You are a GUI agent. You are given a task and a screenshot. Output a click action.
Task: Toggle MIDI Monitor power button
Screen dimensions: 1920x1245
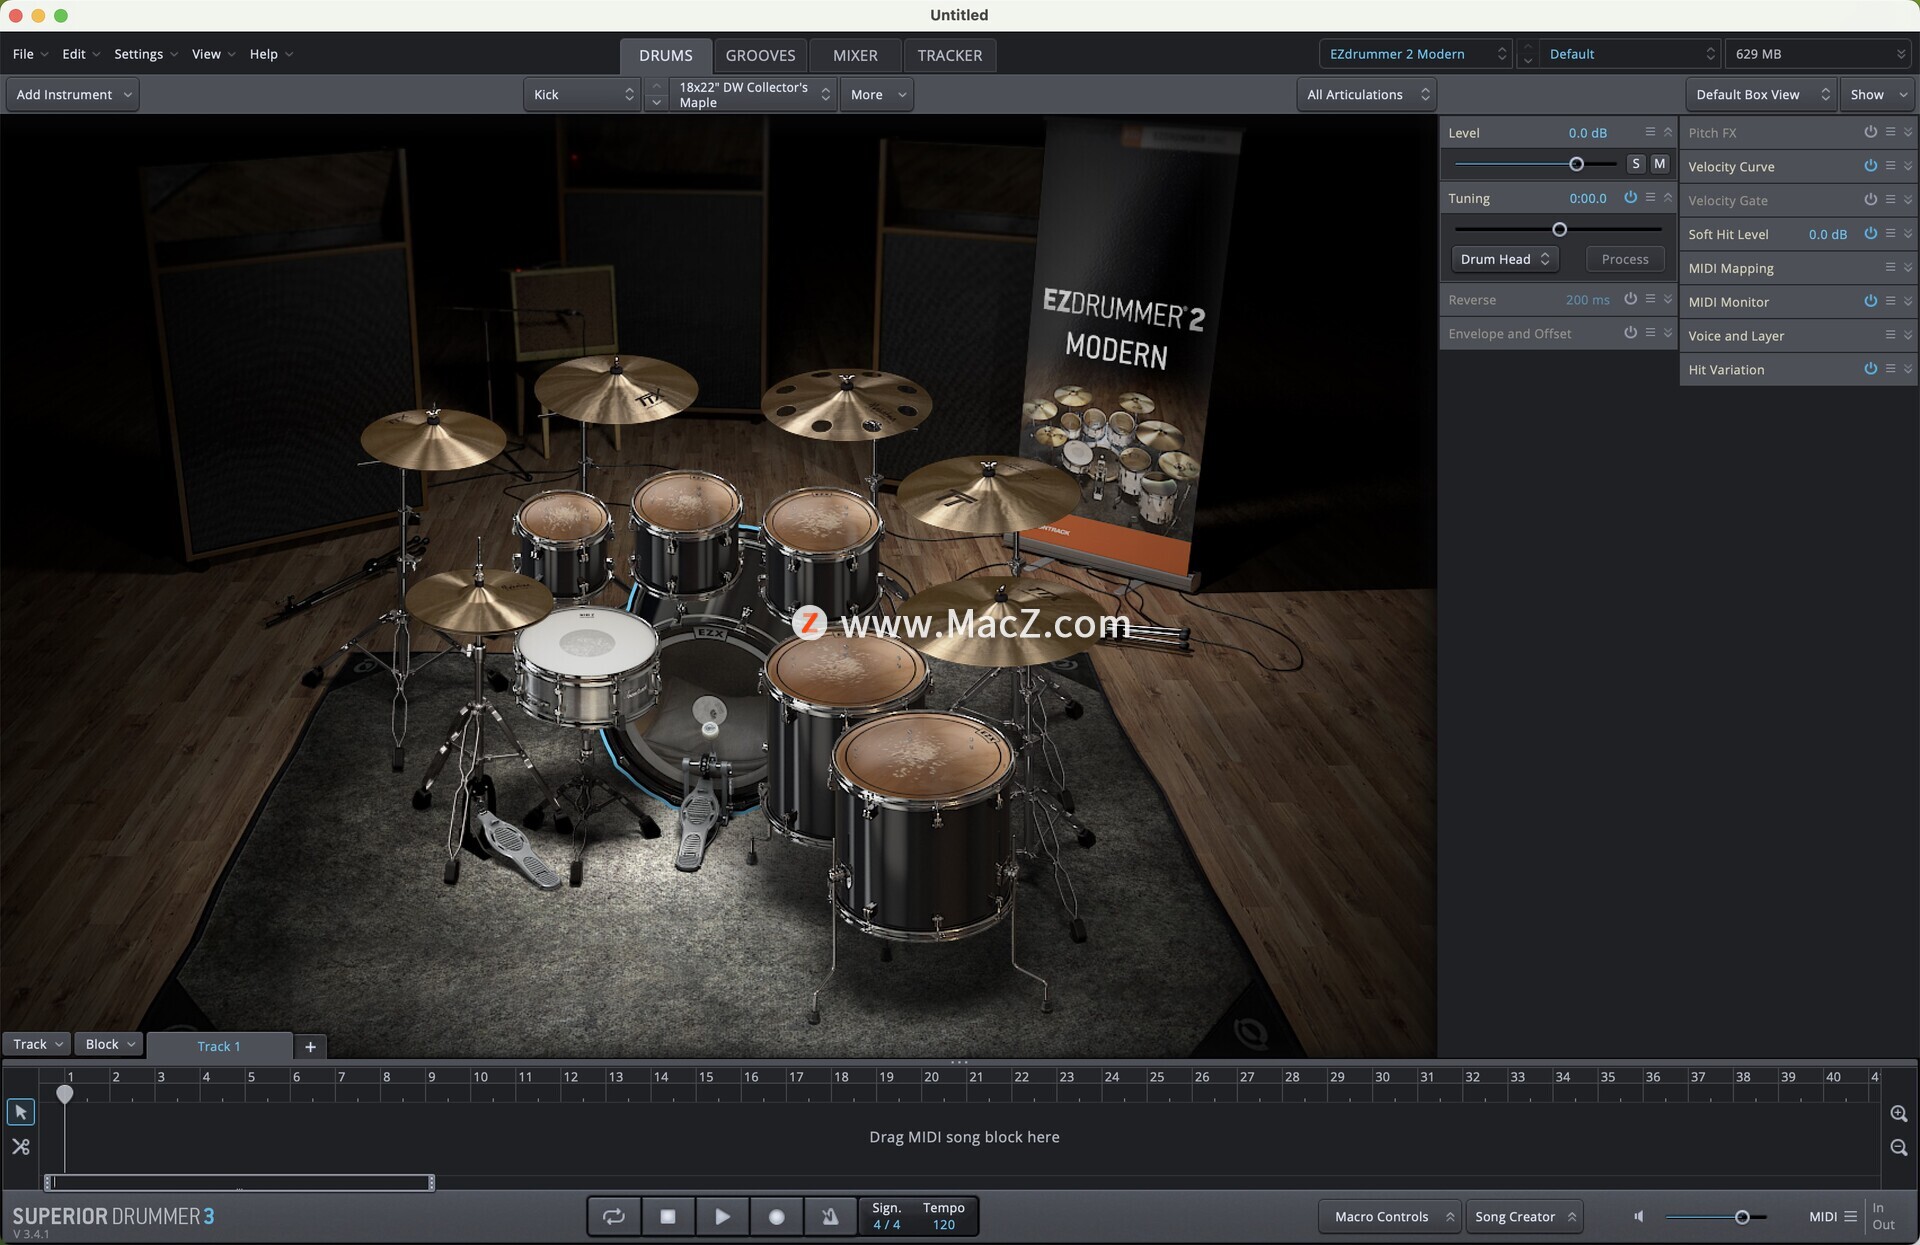(1870, 301)
